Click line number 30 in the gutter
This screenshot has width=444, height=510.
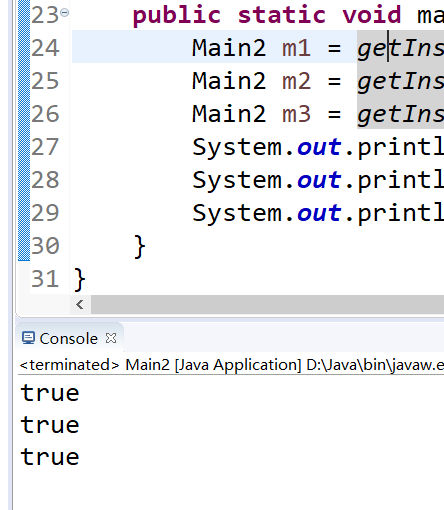[x=45, y=246]
